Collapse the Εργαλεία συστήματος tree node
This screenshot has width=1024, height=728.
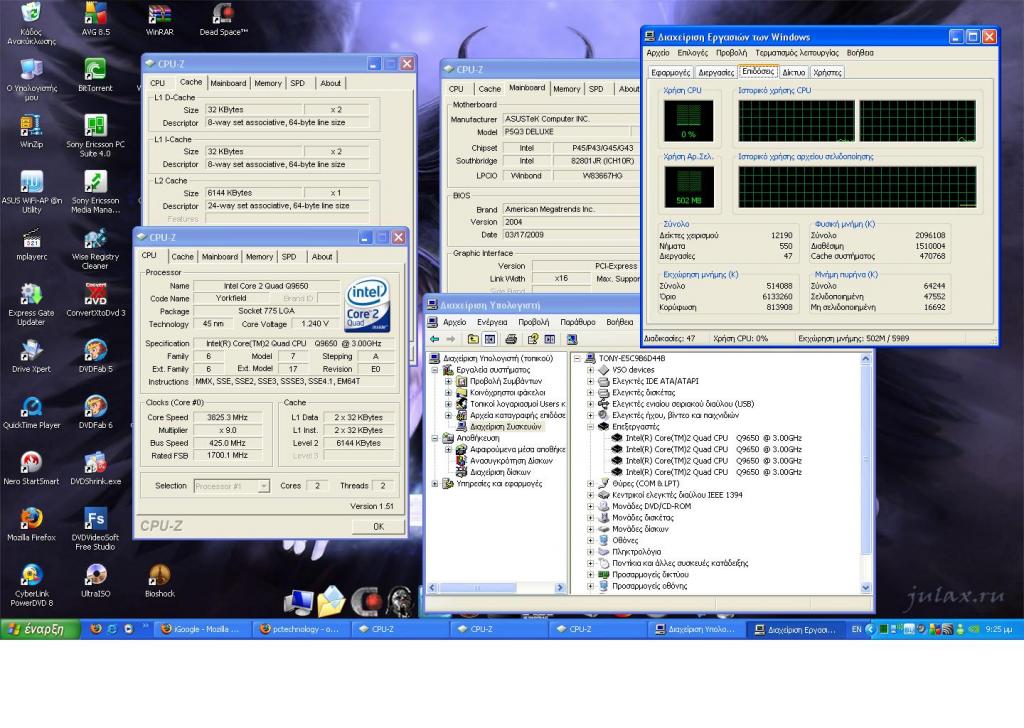[435, 370]
